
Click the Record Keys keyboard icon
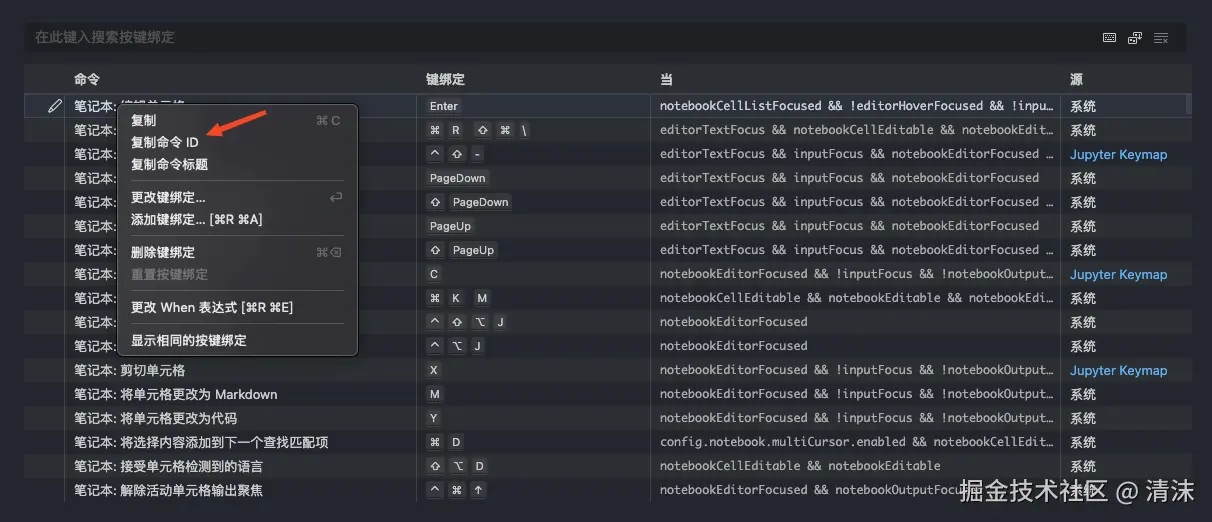pos(1109,38)
